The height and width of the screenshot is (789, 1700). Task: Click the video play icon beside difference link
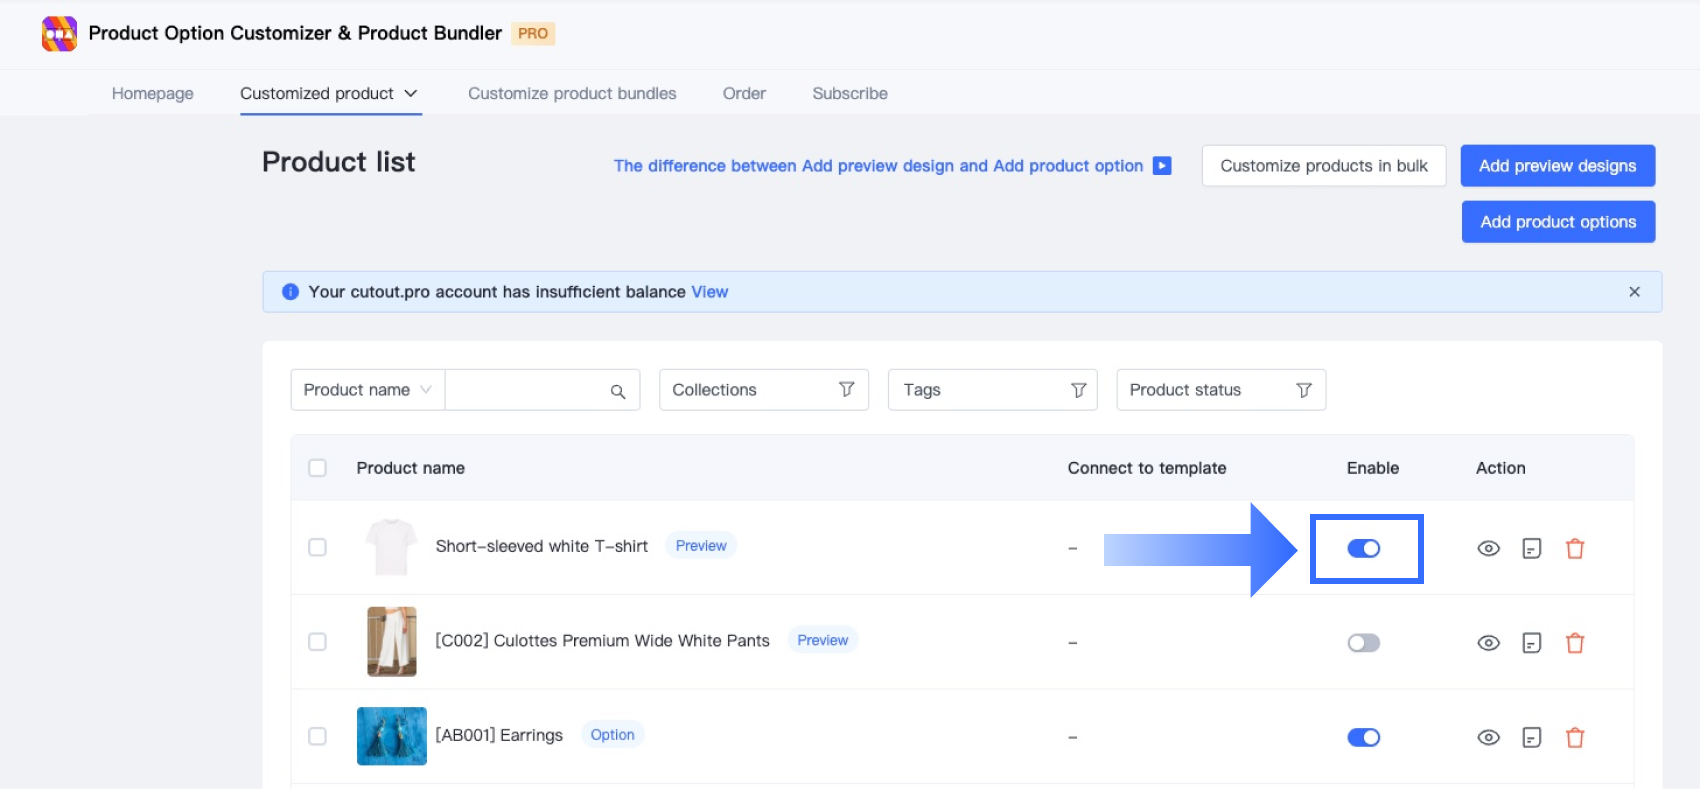click(1162, 166)
